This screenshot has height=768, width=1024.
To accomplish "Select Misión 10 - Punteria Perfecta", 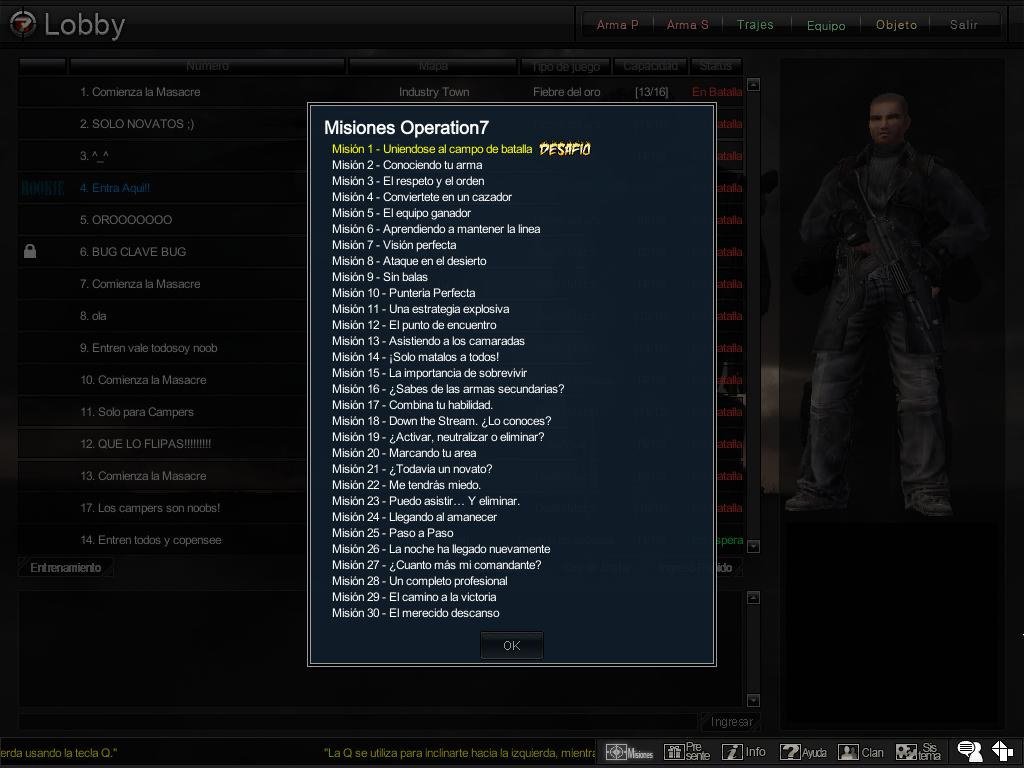I will coord(404,293).
